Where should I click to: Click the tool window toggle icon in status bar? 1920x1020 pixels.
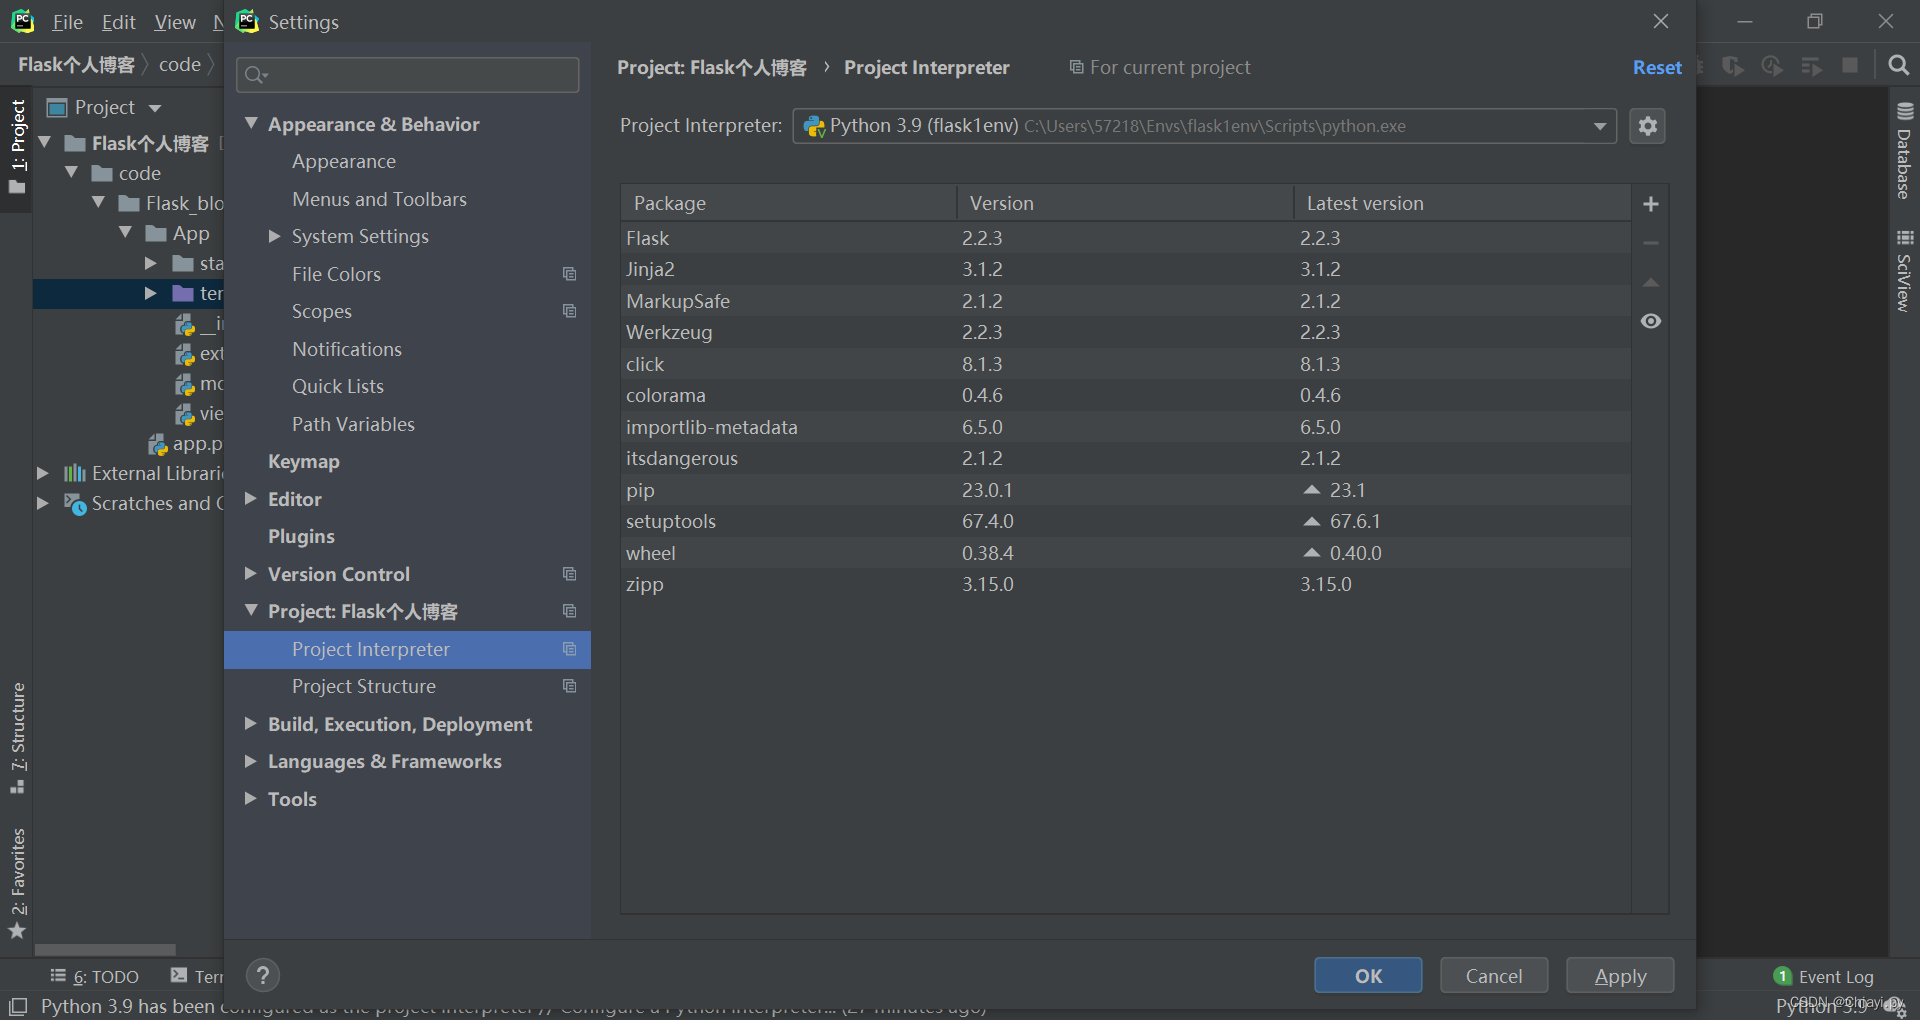[x=18, y=1007]
